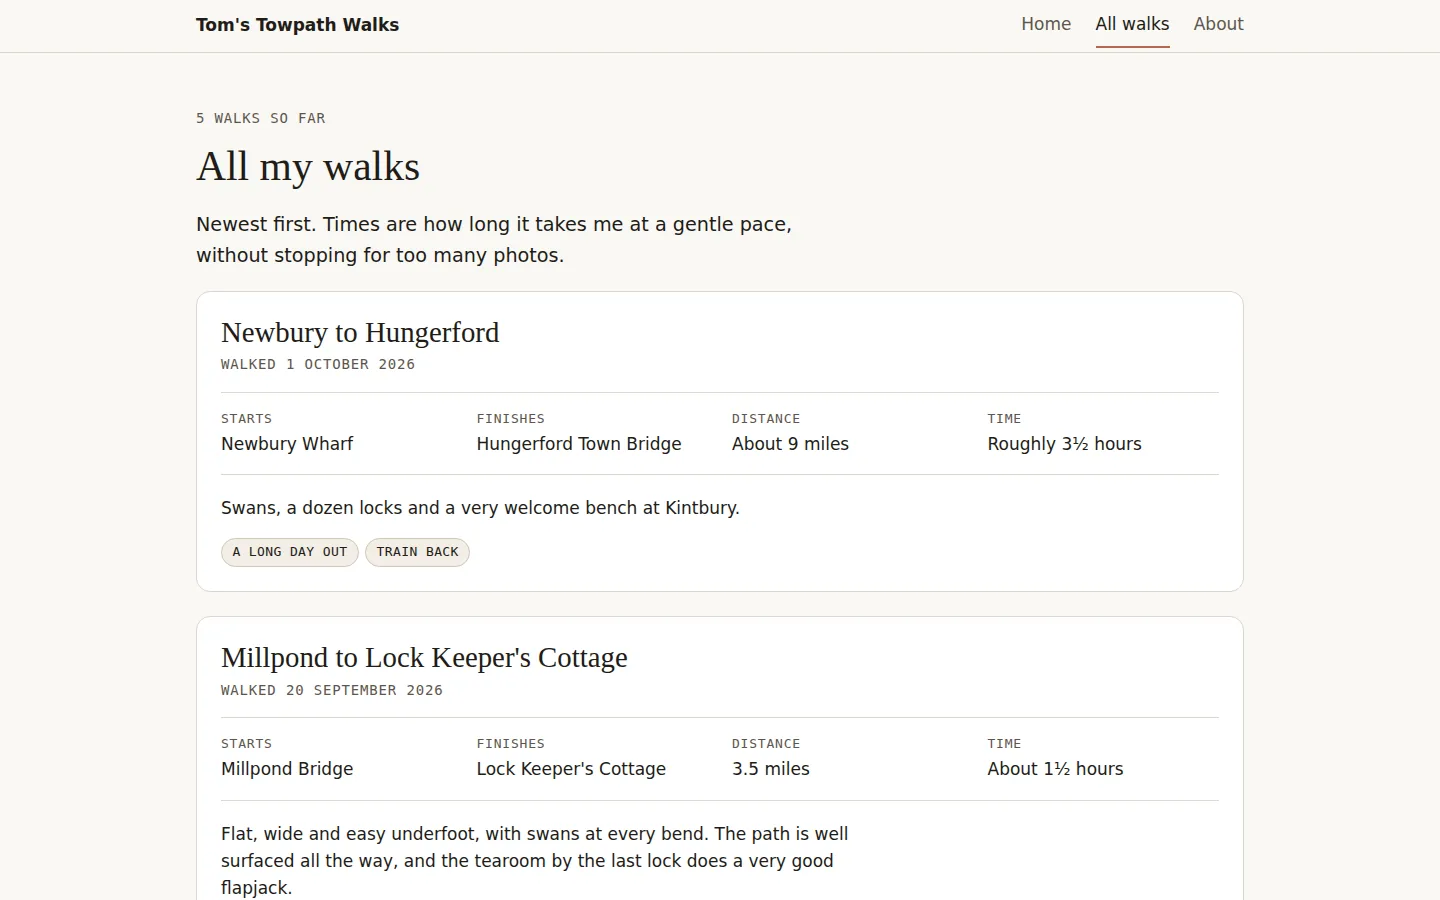Open the Home navigation link
This screenshot has height=900, width=1440.
(1045, 24)
